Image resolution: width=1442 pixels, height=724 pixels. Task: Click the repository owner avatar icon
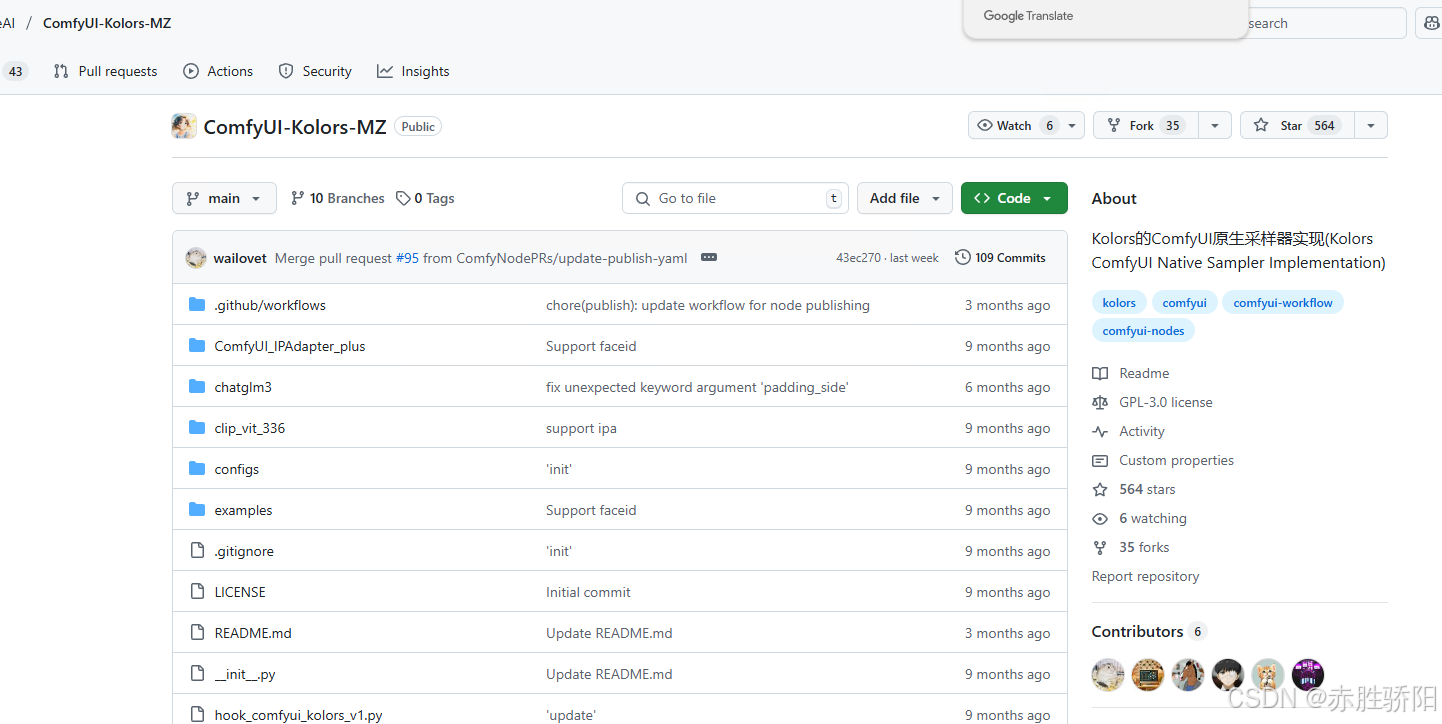coord(184,126)
